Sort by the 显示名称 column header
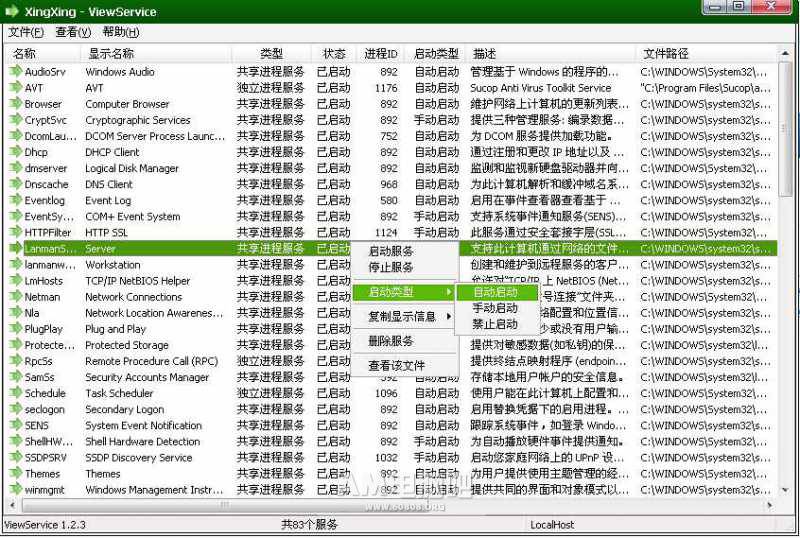The height and width of the screenshot is (538, 800). pos(156,53)
